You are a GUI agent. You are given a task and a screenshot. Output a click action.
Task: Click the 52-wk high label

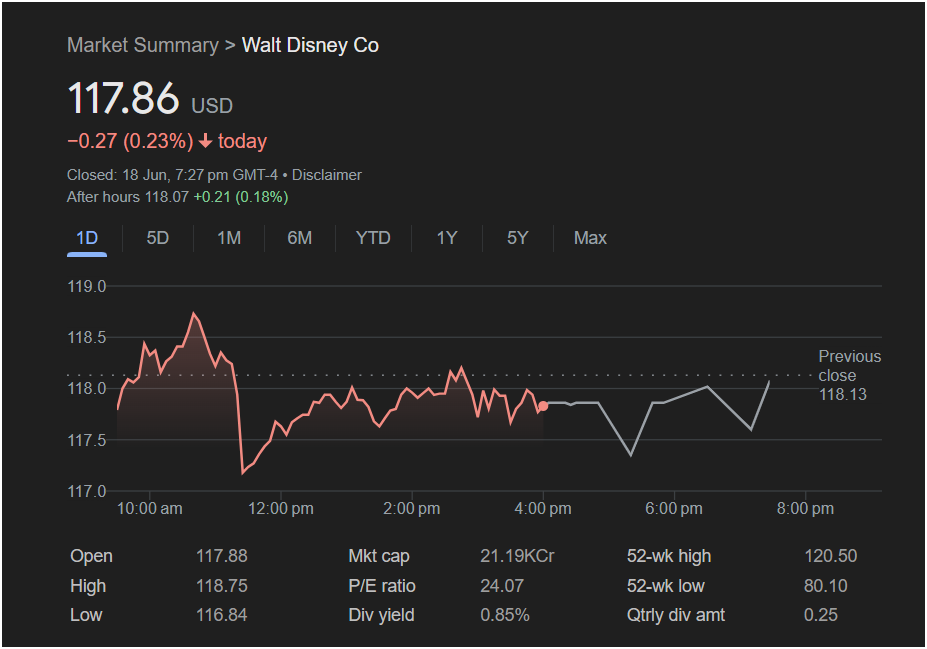tap(669, 556)
